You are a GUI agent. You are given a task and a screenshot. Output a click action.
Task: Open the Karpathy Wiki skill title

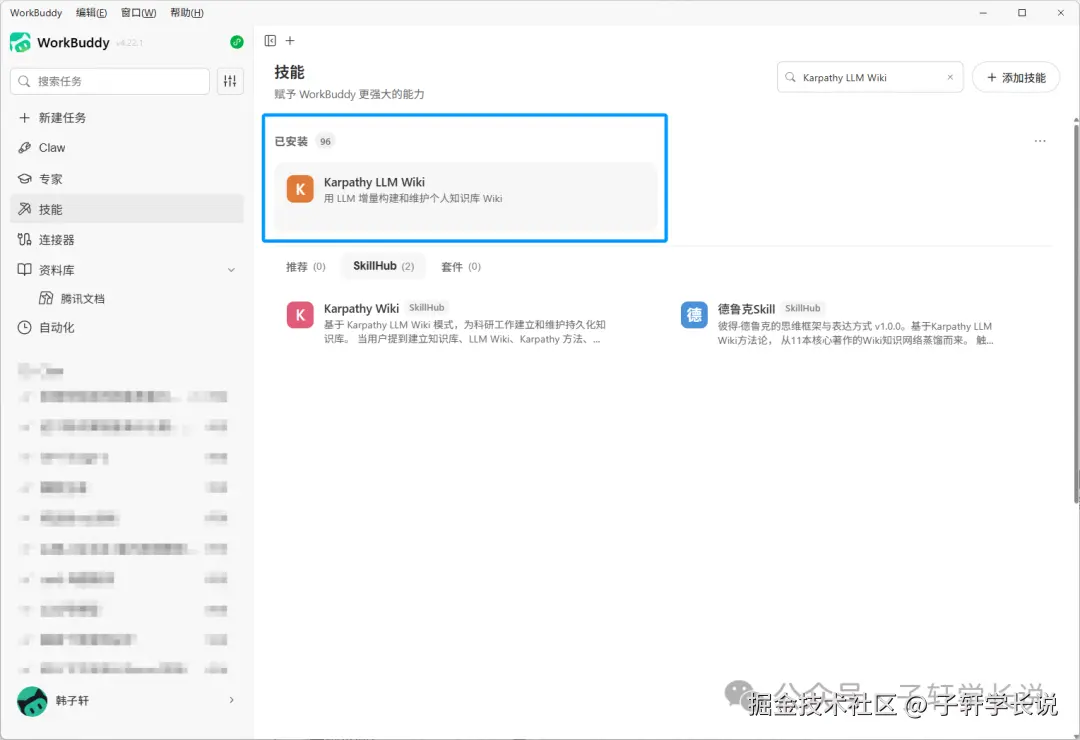tap(361, 309)
